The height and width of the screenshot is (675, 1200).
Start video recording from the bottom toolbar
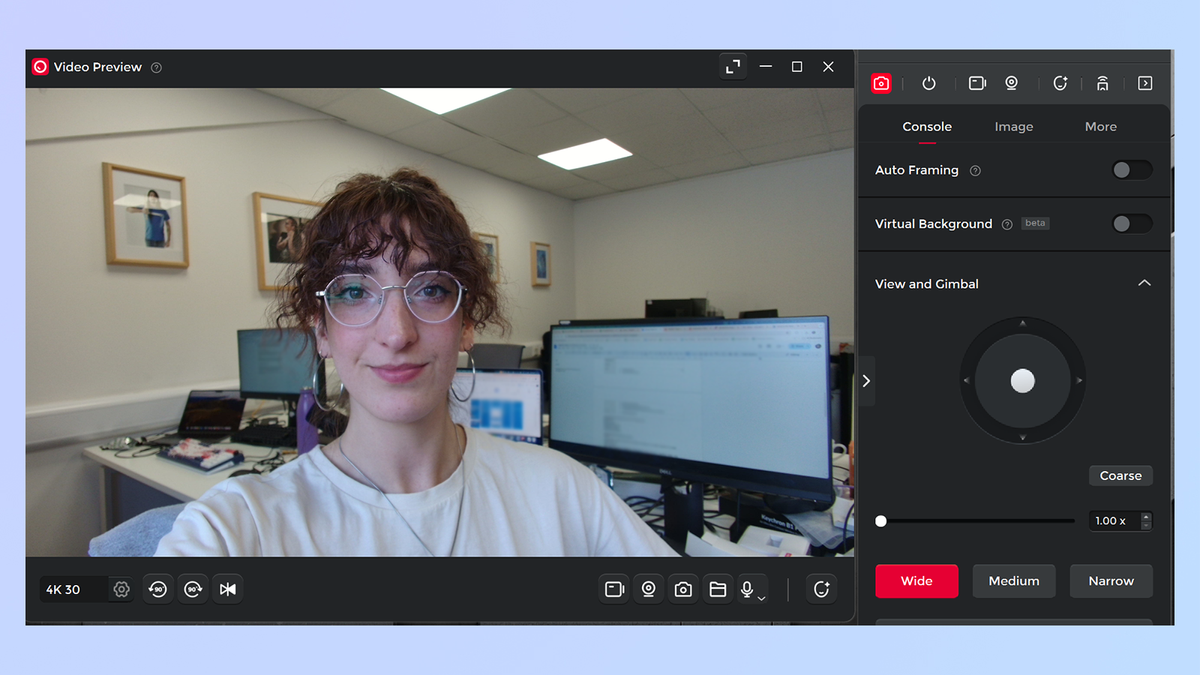click(x=614, y=589)
